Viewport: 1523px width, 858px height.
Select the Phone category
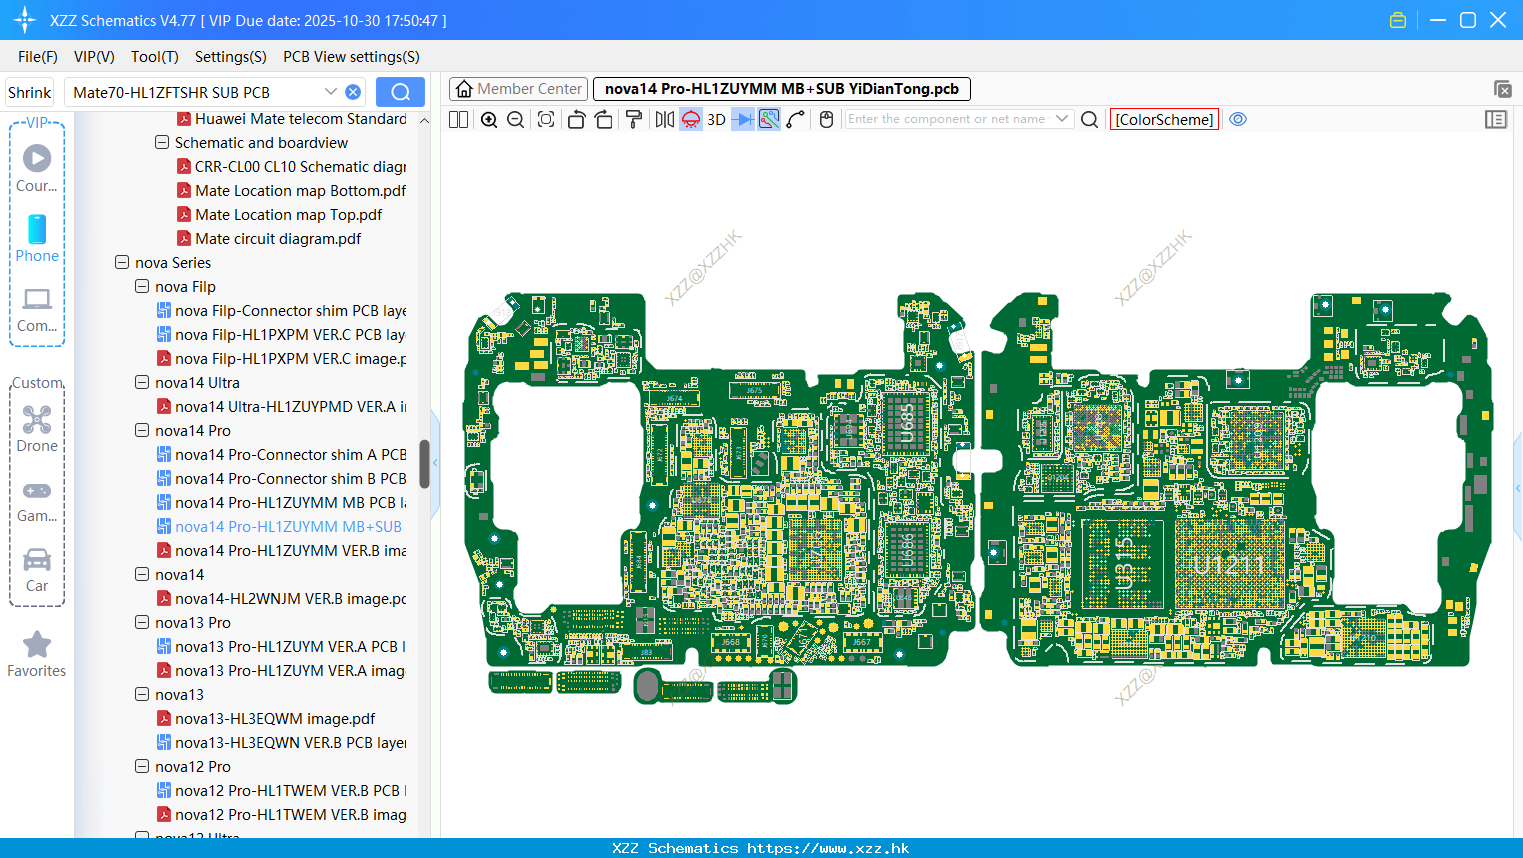pos(37,239)
